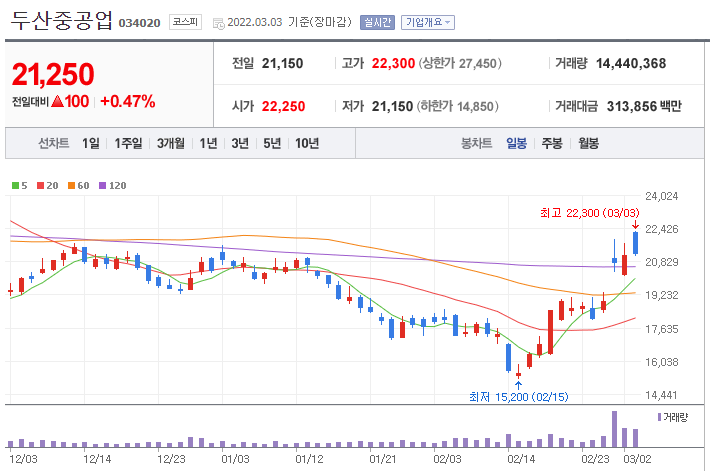Click the 시가 value 22,250
The height and width of the screenshot is (471, 710).
tap(283, 106)
